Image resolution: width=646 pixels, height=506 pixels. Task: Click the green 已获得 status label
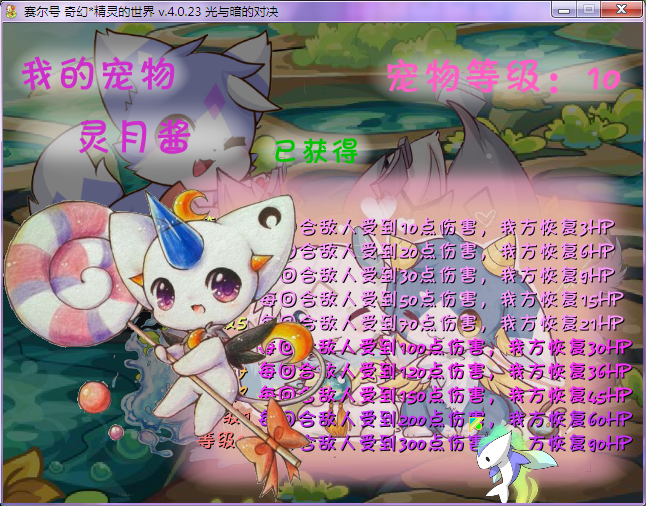[x=316, y=151]
